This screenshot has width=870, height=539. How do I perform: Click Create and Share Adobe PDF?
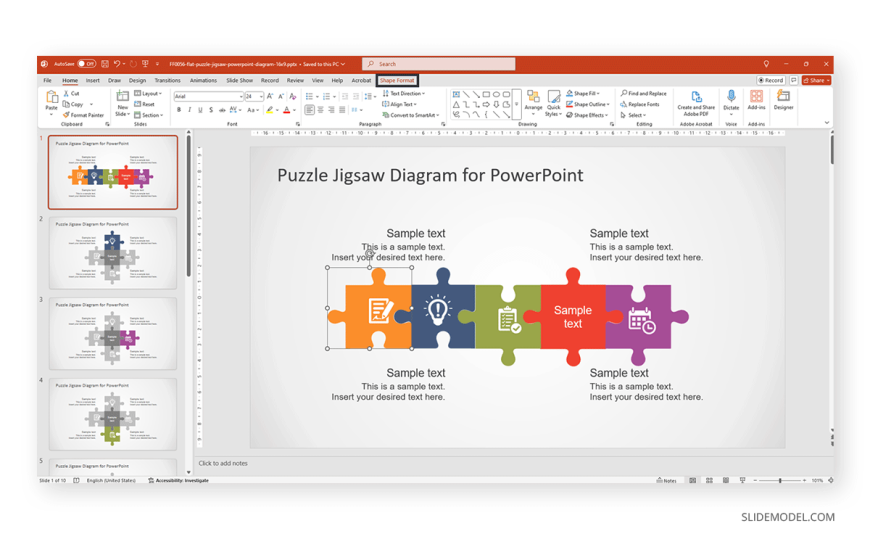(x=696, y=103)
